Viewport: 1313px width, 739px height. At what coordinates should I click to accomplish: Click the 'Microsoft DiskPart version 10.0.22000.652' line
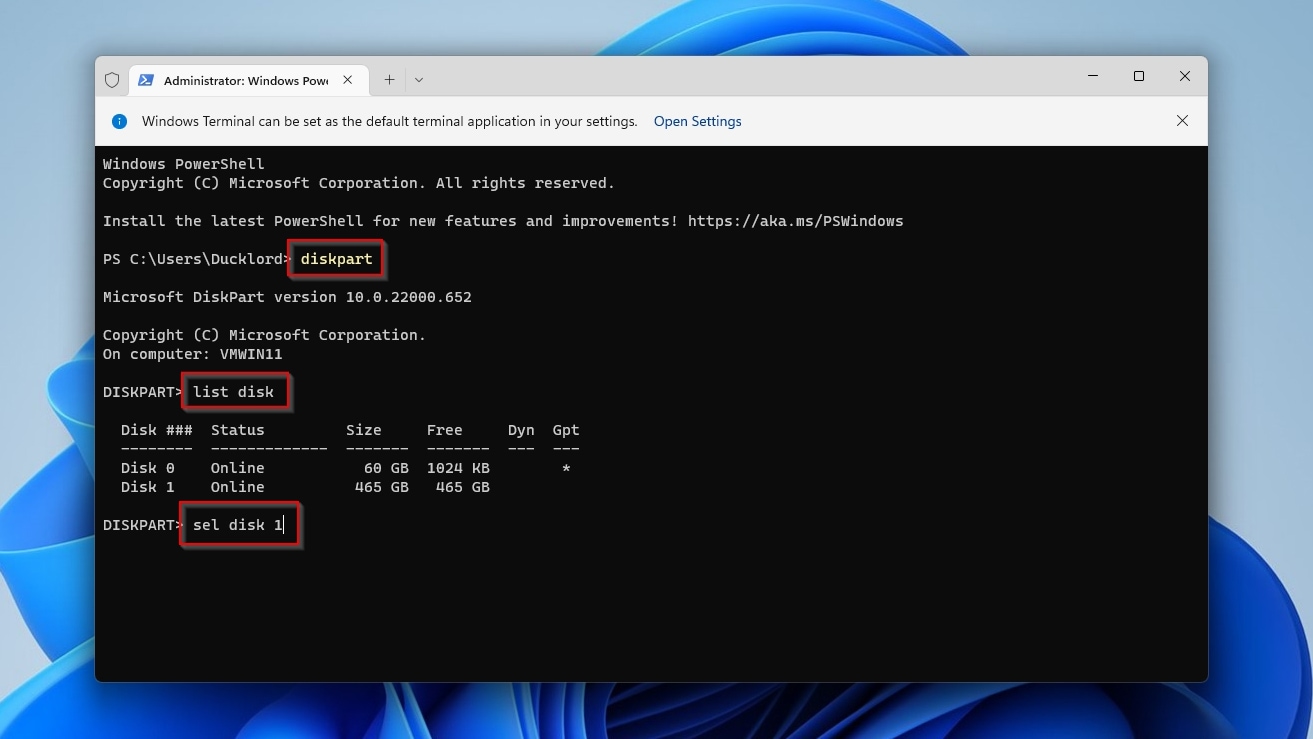tap(287, 297)
